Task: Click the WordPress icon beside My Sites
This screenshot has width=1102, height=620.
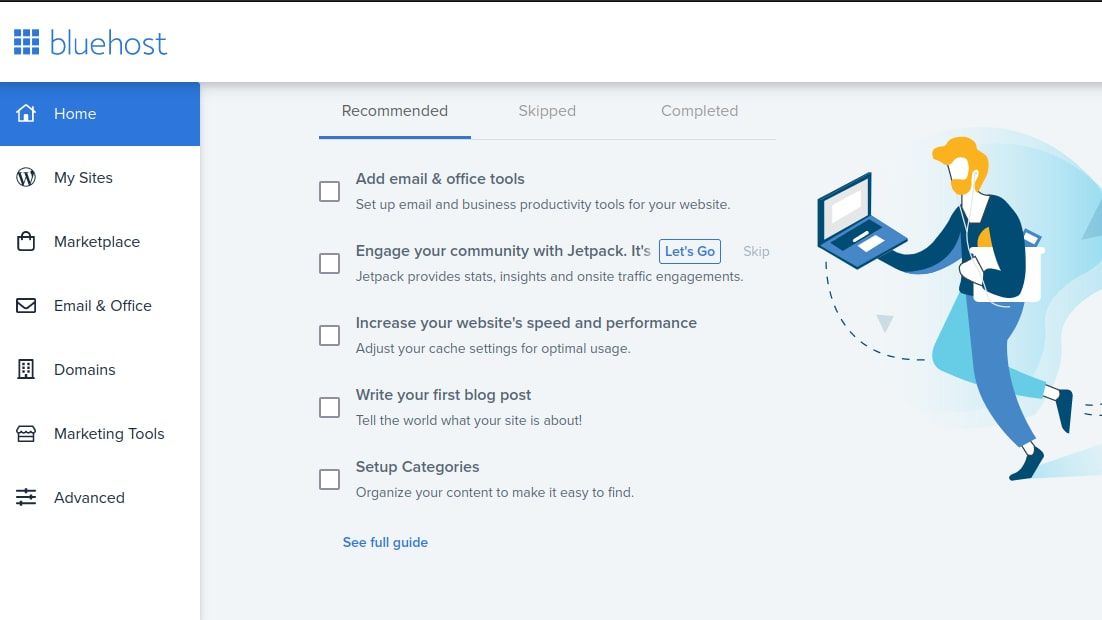Action: pos(26,178)
